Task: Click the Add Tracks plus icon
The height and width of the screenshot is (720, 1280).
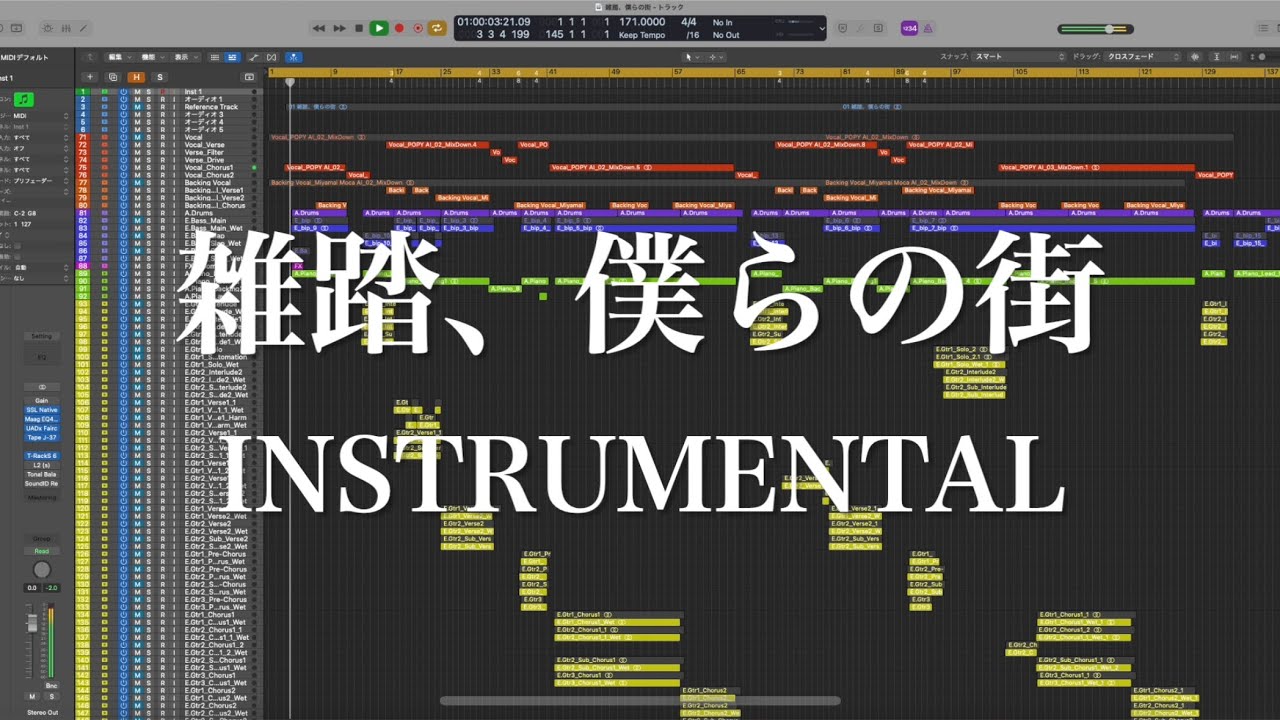Action: [89, 77]
